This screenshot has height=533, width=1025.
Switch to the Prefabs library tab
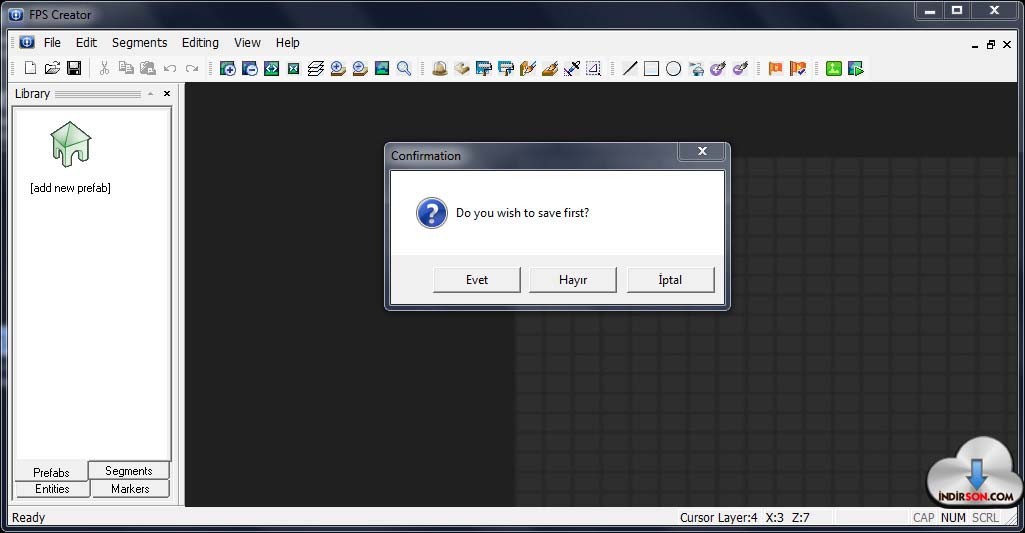[x=51, y=472]
